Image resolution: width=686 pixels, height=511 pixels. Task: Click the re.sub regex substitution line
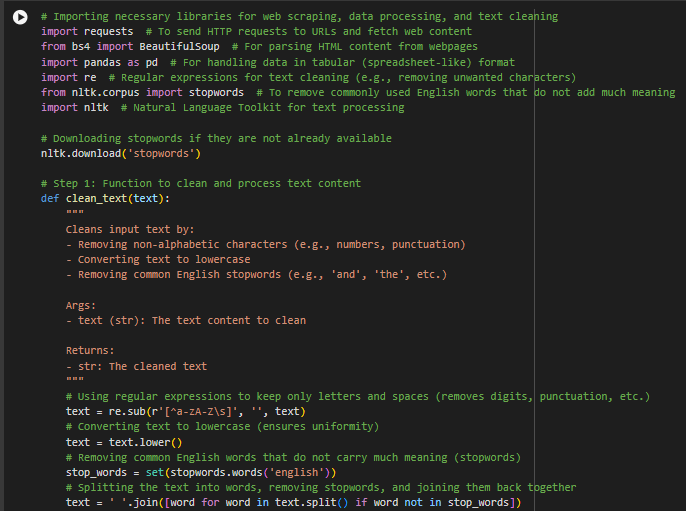186,412
